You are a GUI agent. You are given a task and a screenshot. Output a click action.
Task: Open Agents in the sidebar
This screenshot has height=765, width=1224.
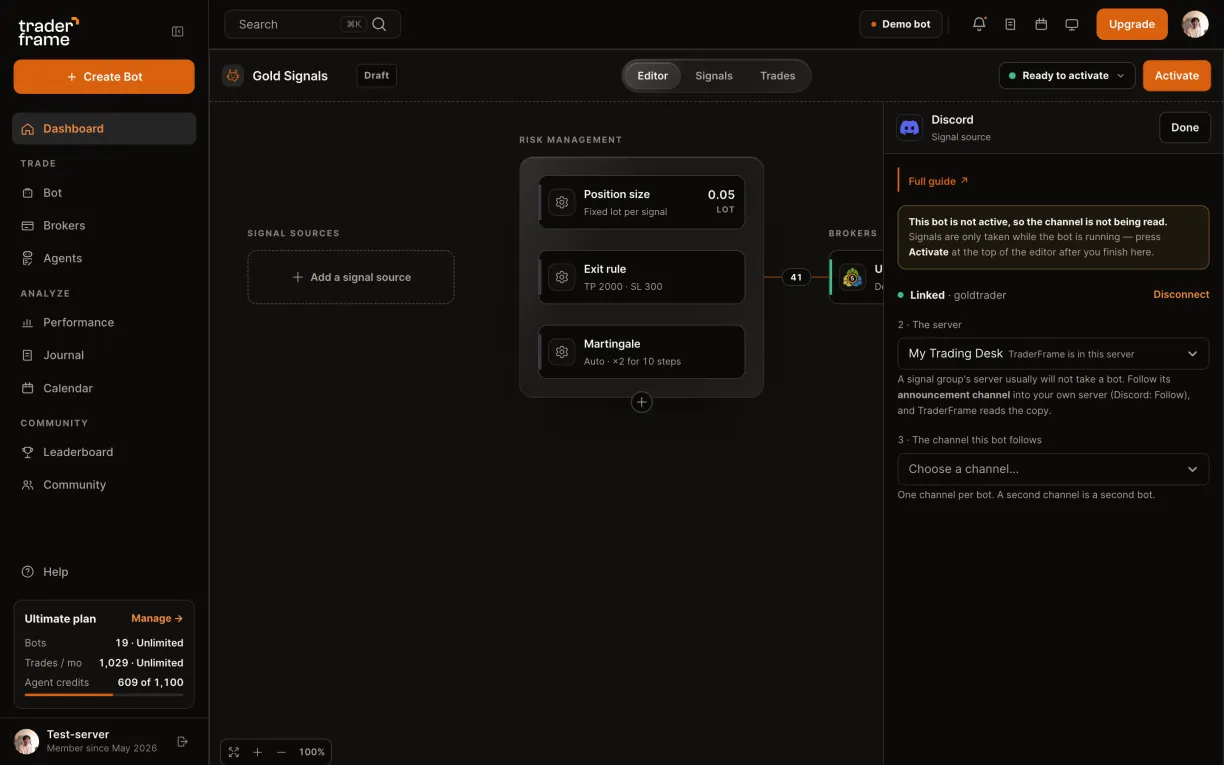tap(104, 258)
